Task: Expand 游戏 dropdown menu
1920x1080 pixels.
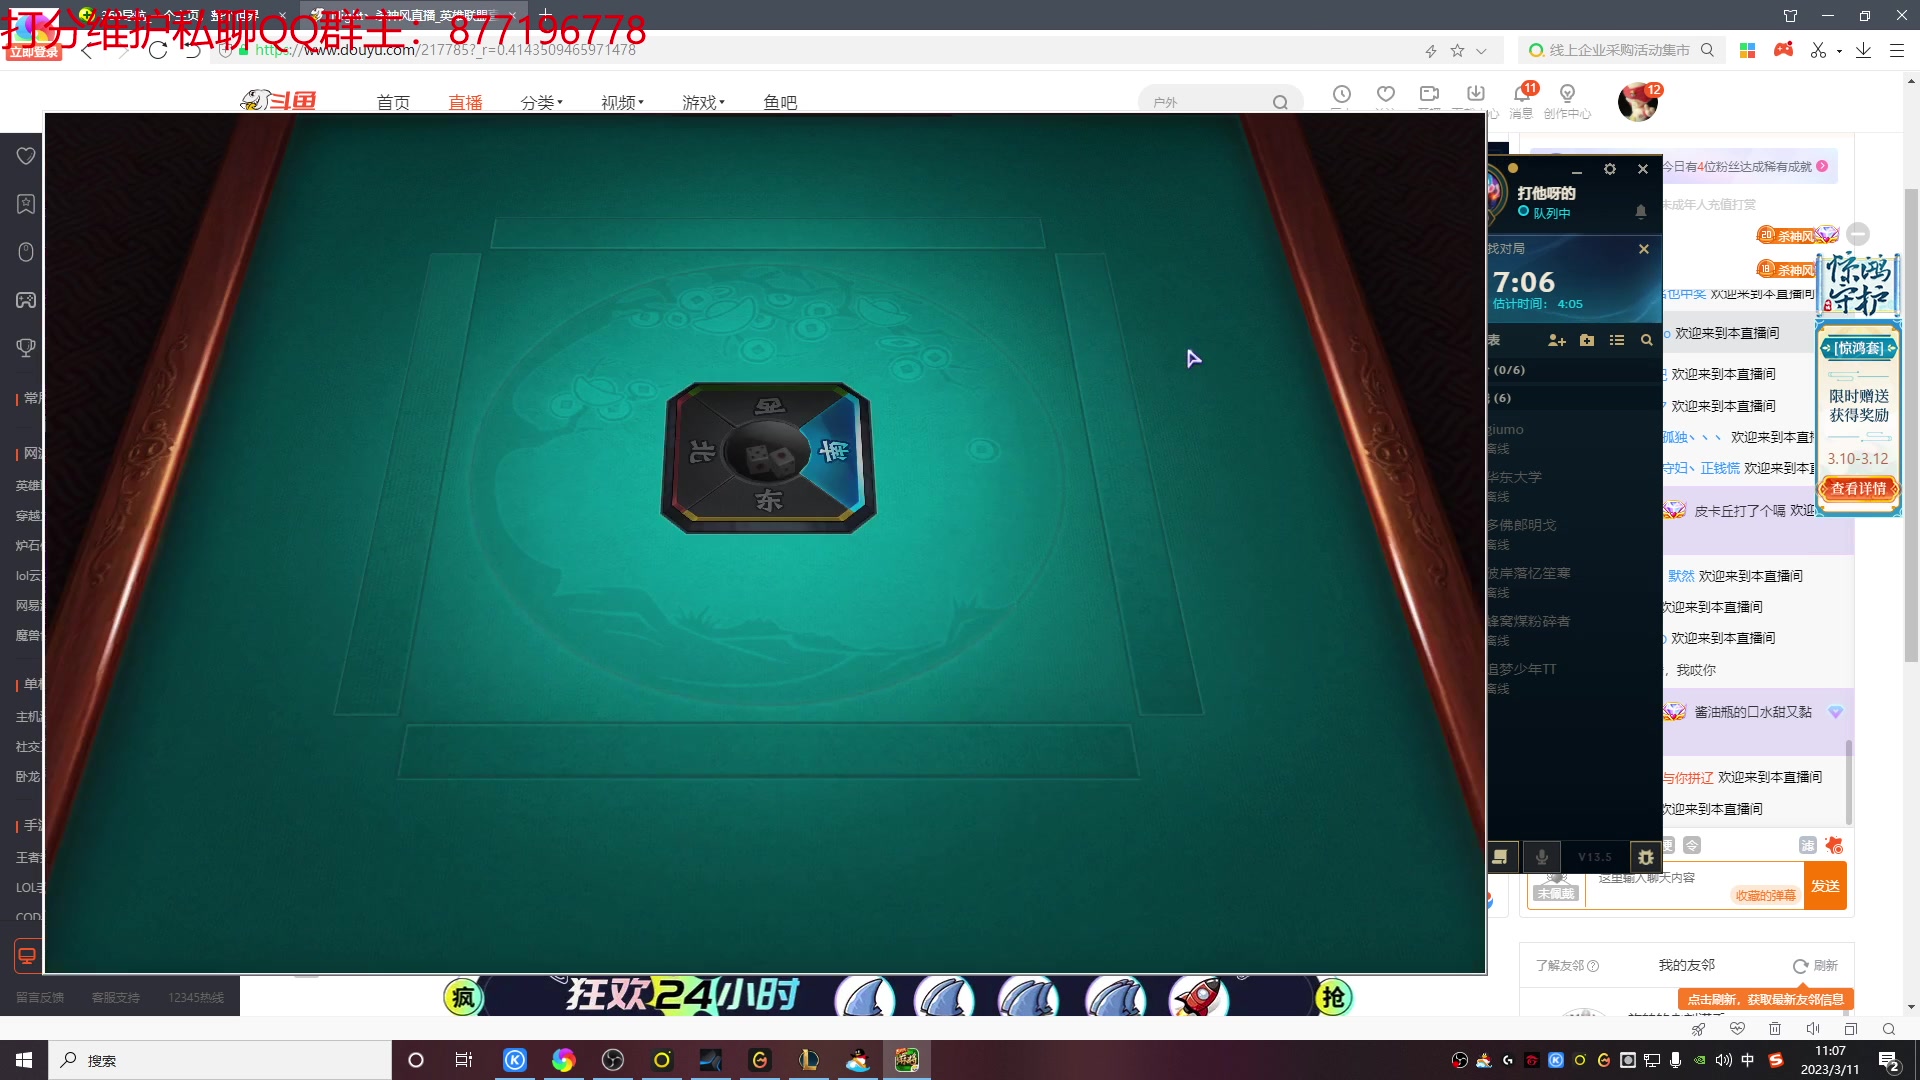Action: pos(703,102)
